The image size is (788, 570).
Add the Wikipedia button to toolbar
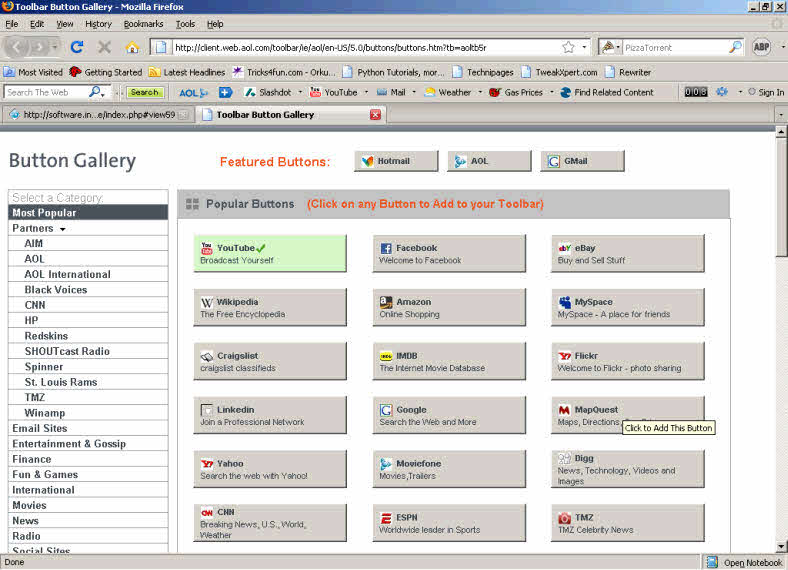[x=270, y=308]
